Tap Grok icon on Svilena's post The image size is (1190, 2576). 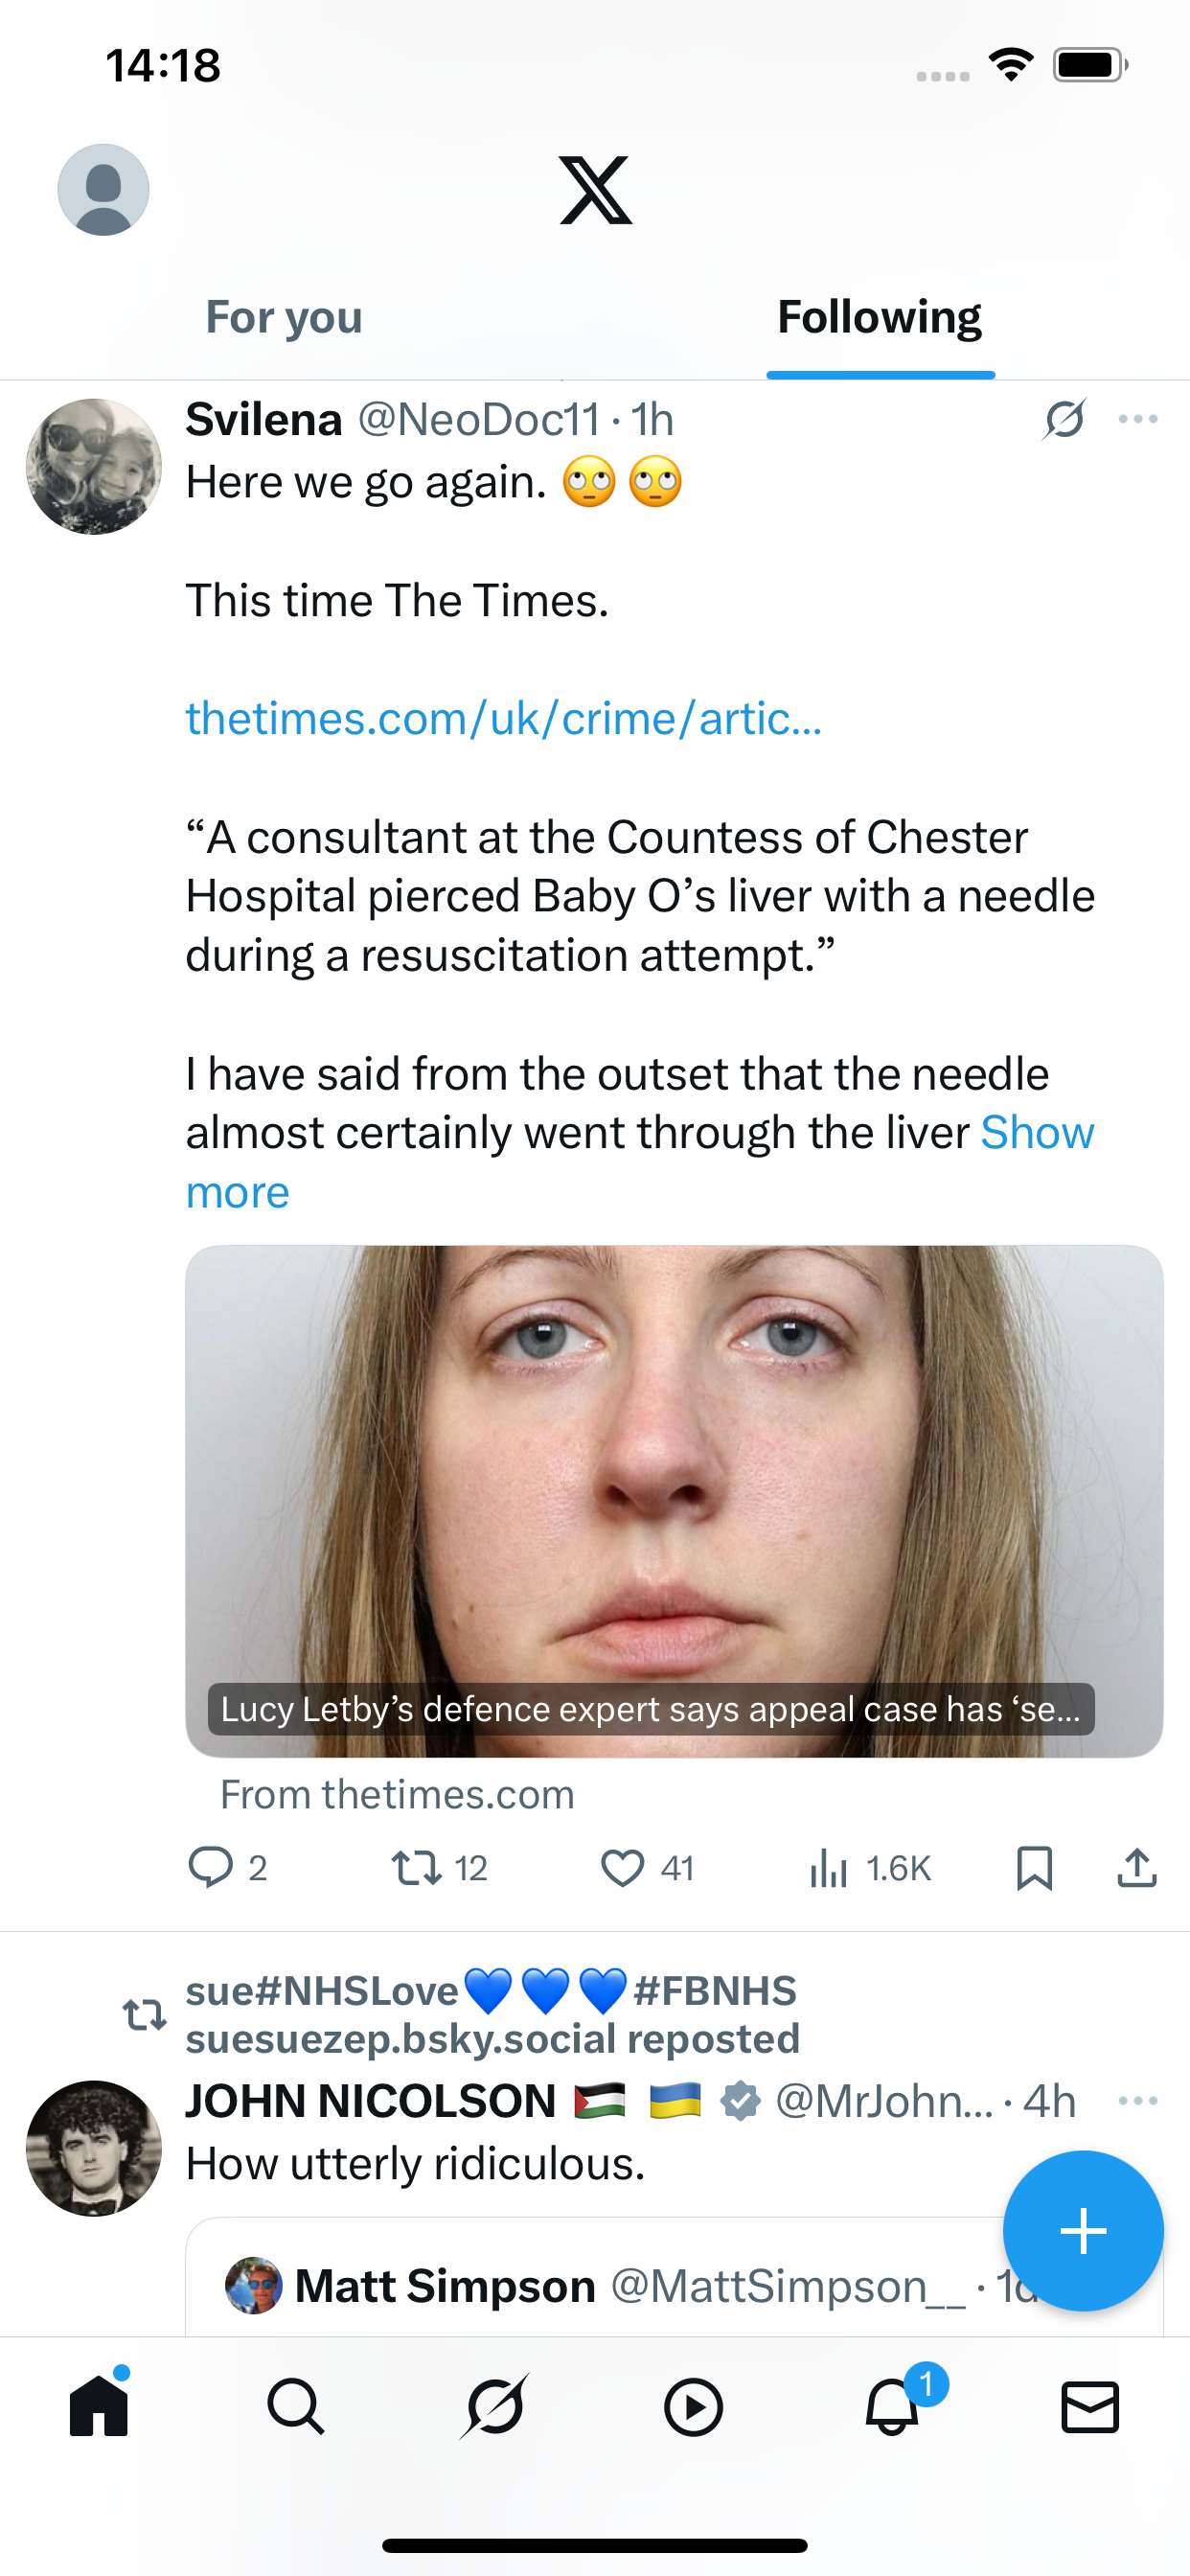point(1064,419)
